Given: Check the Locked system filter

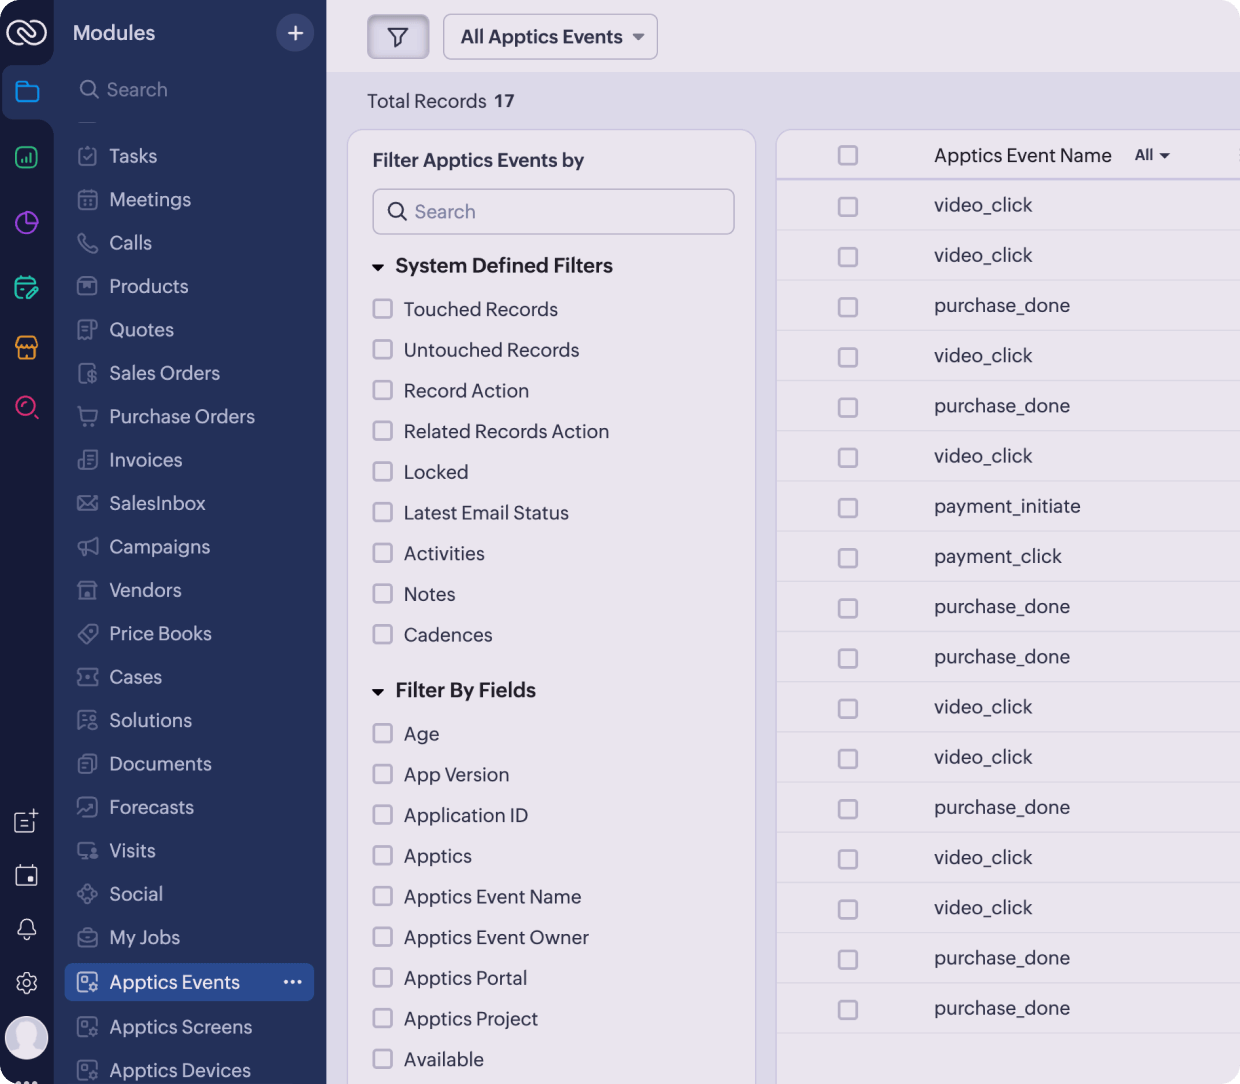Looking at the screenshot, I should click(x=382, y=472).
